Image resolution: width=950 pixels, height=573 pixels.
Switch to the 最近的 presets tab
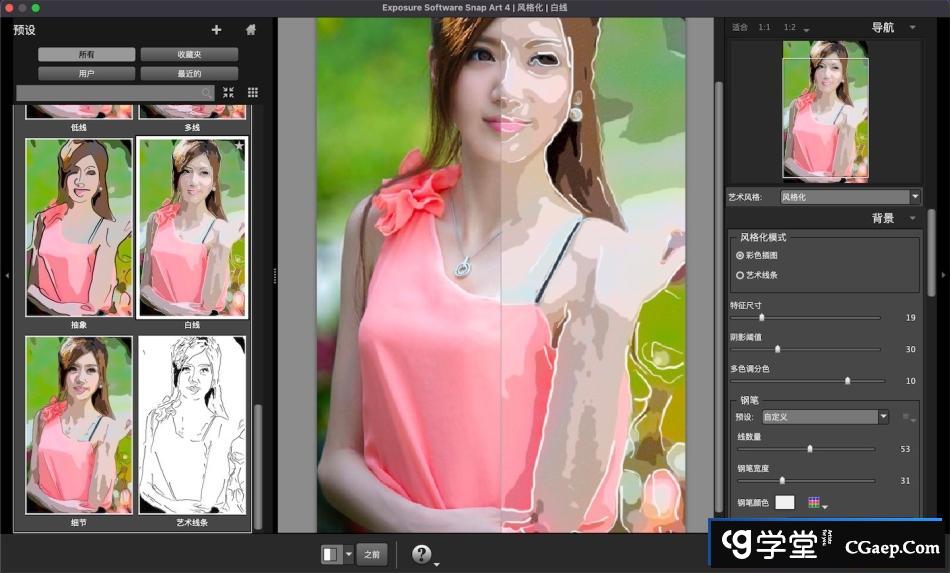[189, 74]
